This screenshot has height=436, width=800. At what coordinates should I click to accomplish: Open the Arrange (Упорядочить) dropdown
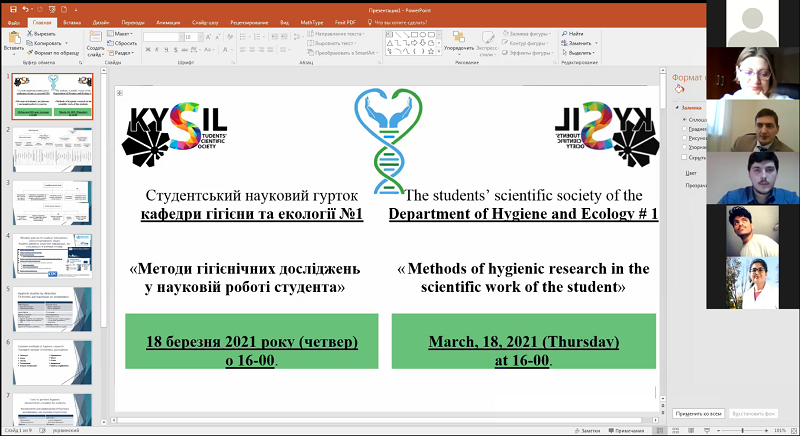pyautogui.click(x=459, y=43)
